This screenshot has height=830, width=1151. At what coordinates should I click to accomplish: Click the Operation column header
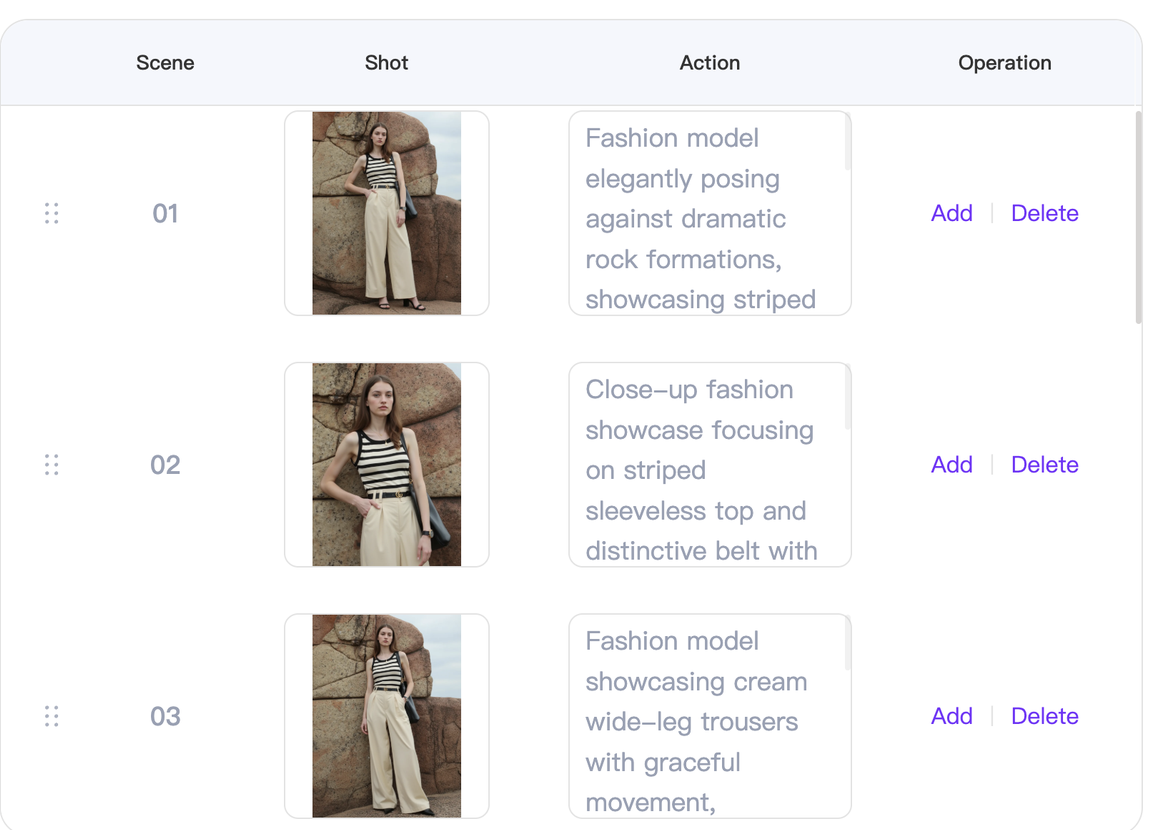pos(1004,63)
